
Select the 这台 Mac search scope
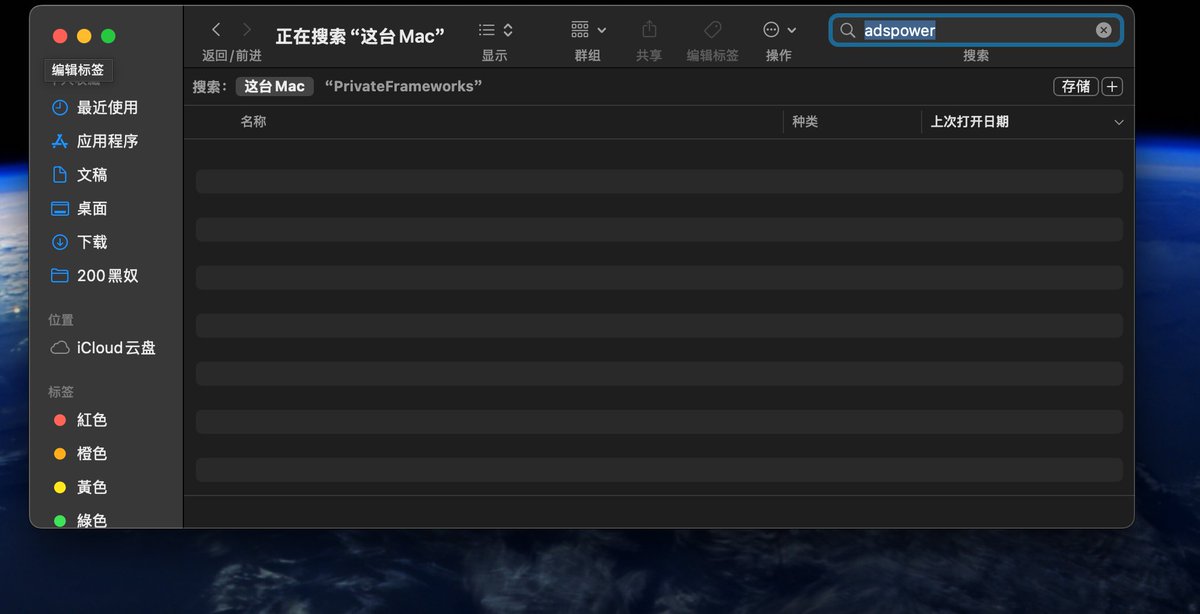274,87
